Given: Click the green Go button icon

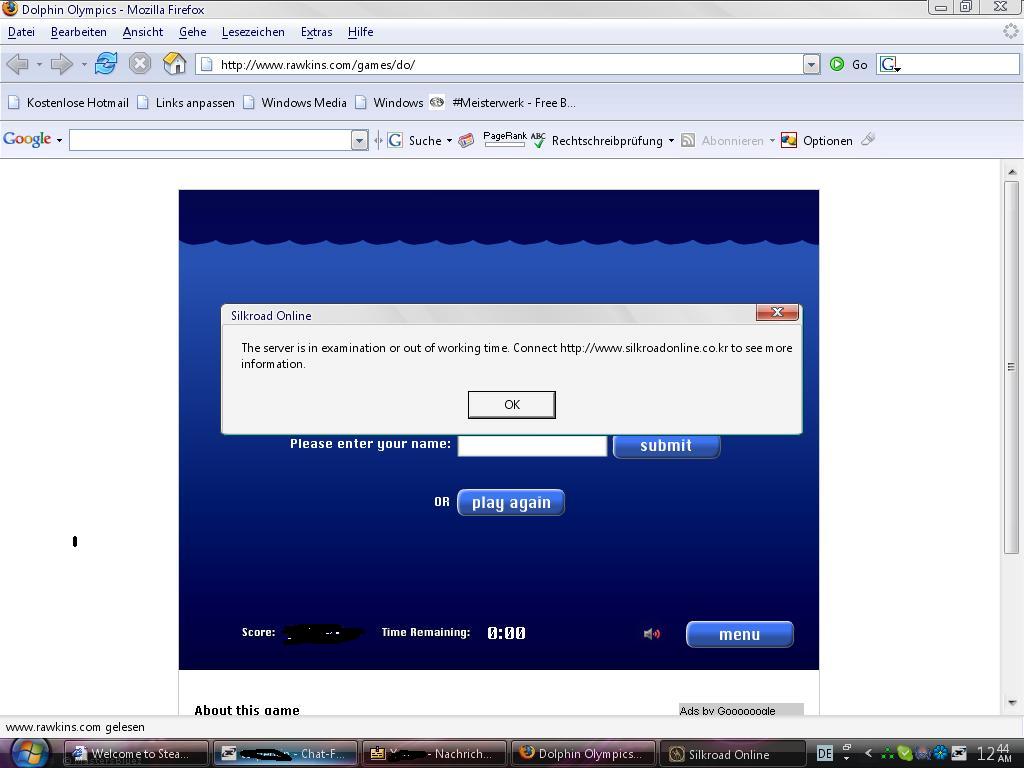Looking at the screenshot, I should pos(837,64).
